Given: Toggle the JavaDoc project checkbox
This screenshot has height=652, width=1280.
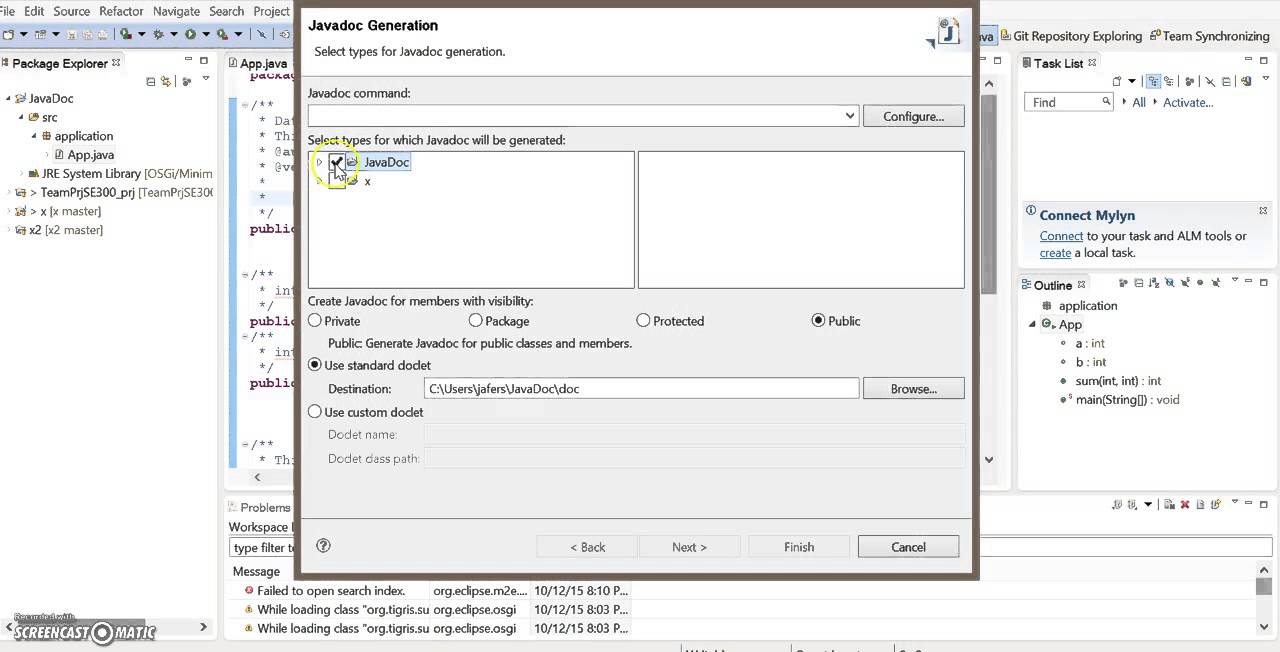Looking at the screenshot, I should click(x=337, y=162).
